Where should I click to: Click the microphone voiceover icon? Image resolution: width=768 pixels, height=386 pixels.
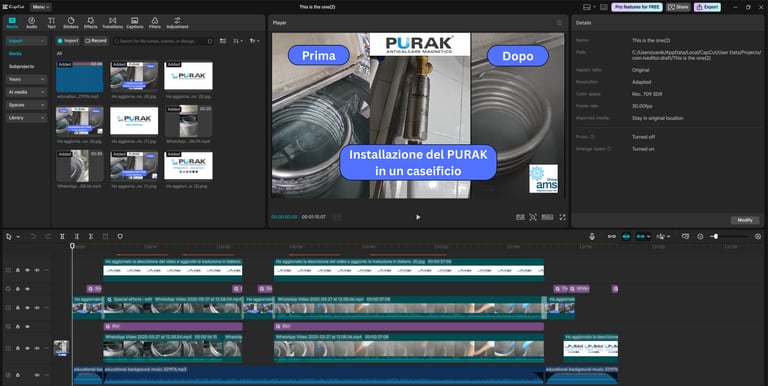(x=592, y=237)
